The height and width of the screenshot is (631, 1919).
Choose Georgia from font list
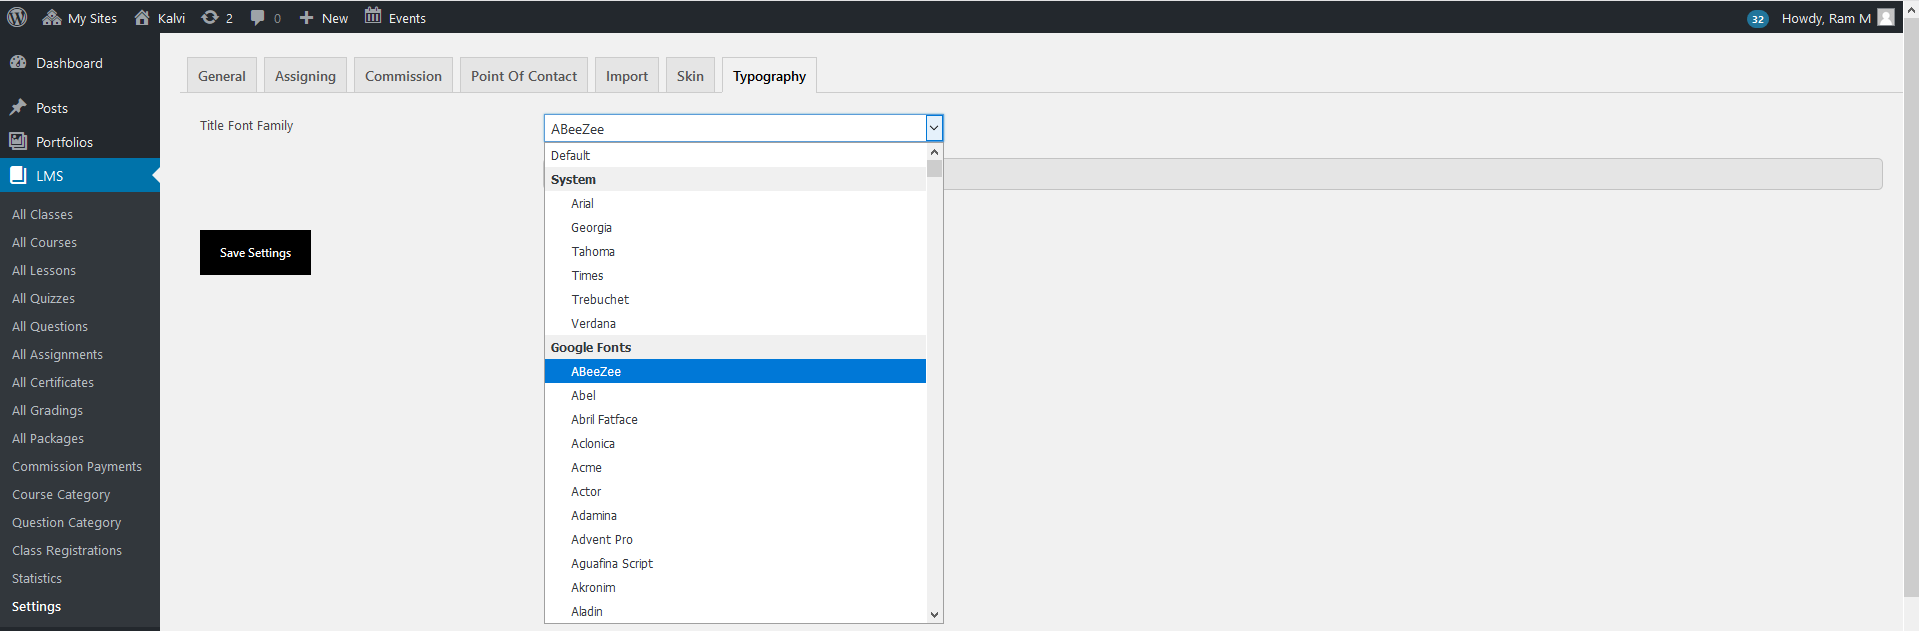[x=735, y=227]
